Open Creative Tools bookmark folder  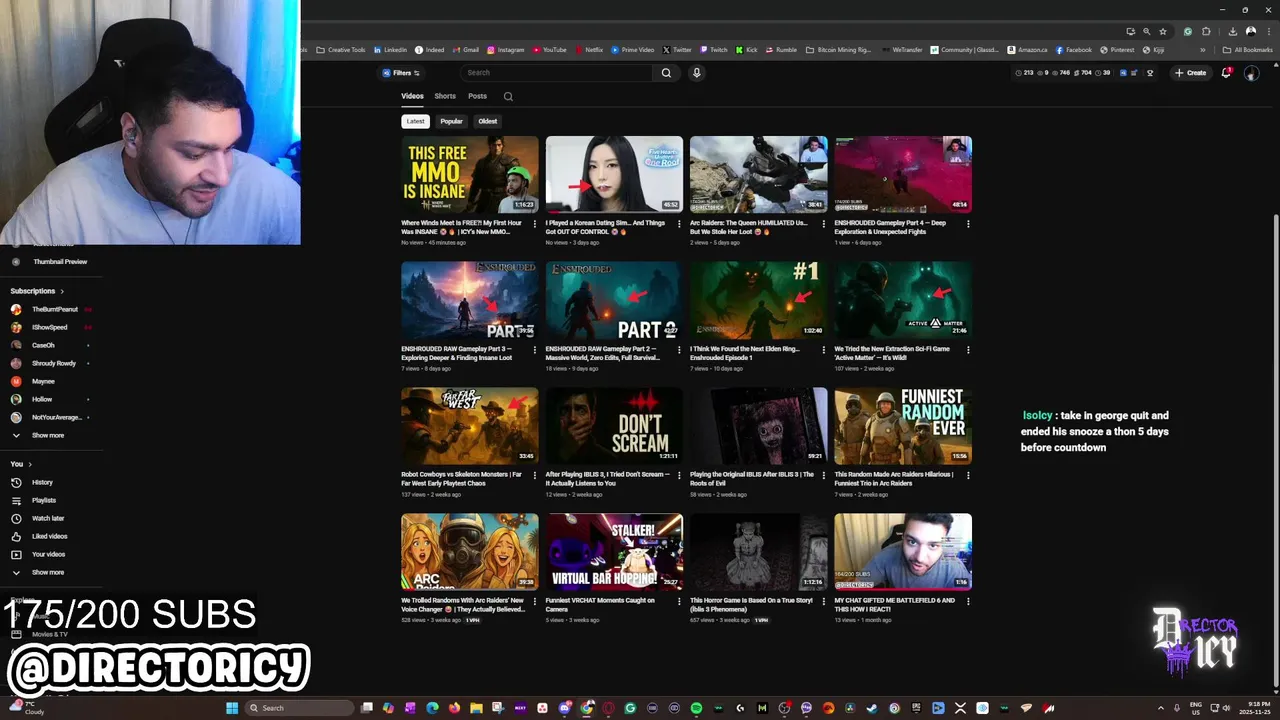[x=341, y=50]
